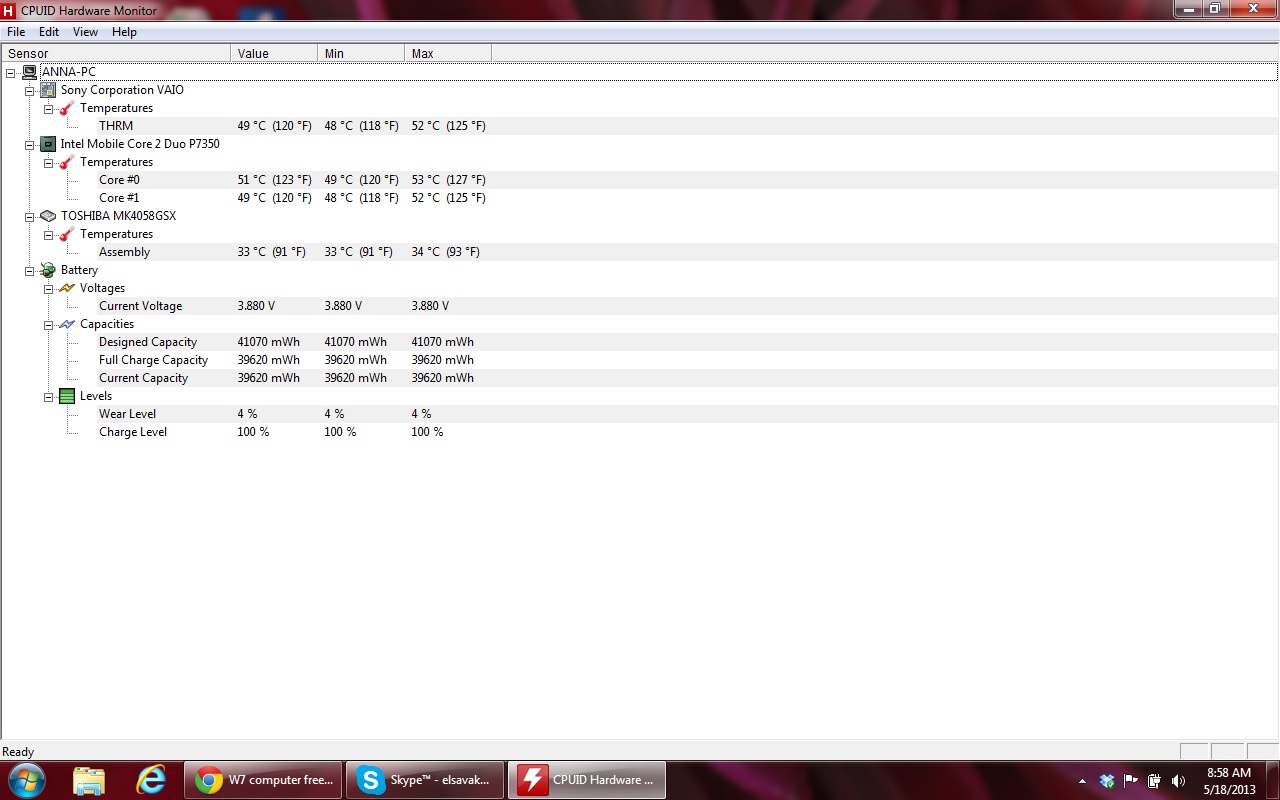Viewport: 1280px width, 800px height.
Task: Click the Sony Corporation VAIO motherboard icon
Action: (x=48, y=90)
